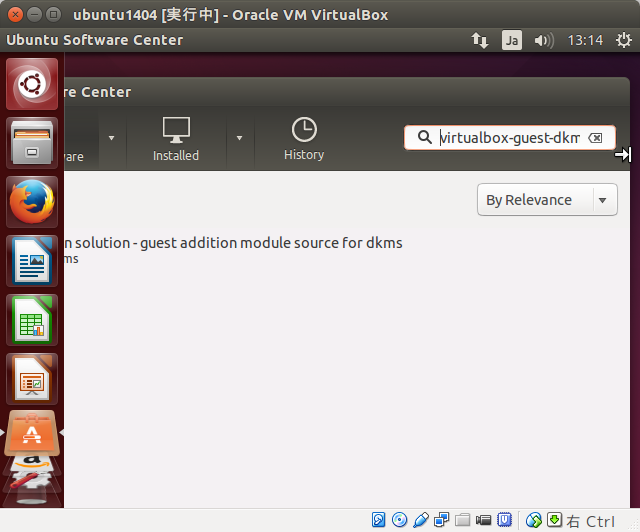Clear the search text with the backspace icon
Viewport: 640px width, 532px height.
click(x=595, y=138)
